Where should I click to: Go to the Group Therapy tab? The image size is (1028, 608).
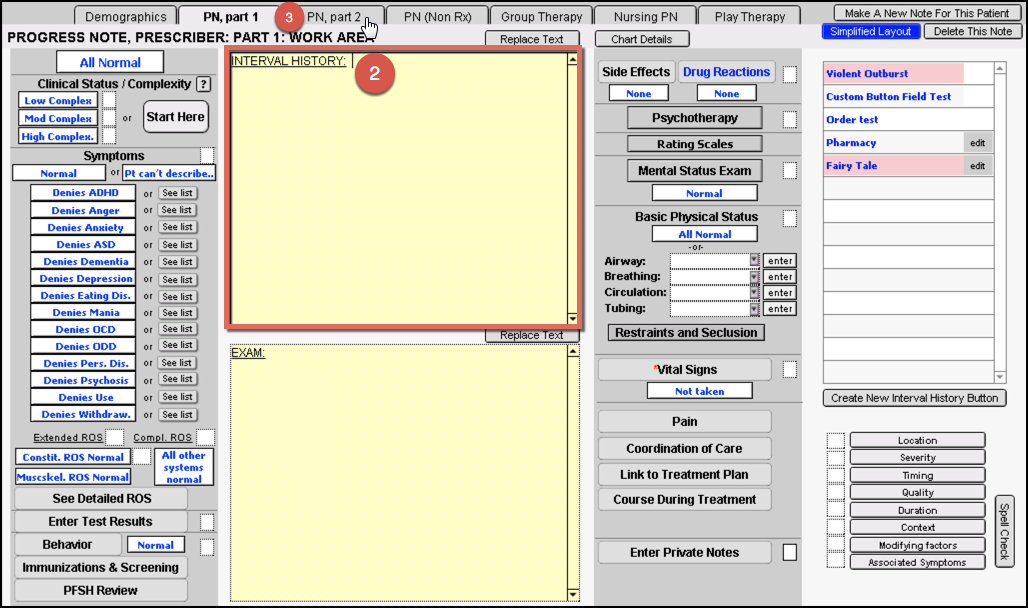tap(541, 17)
